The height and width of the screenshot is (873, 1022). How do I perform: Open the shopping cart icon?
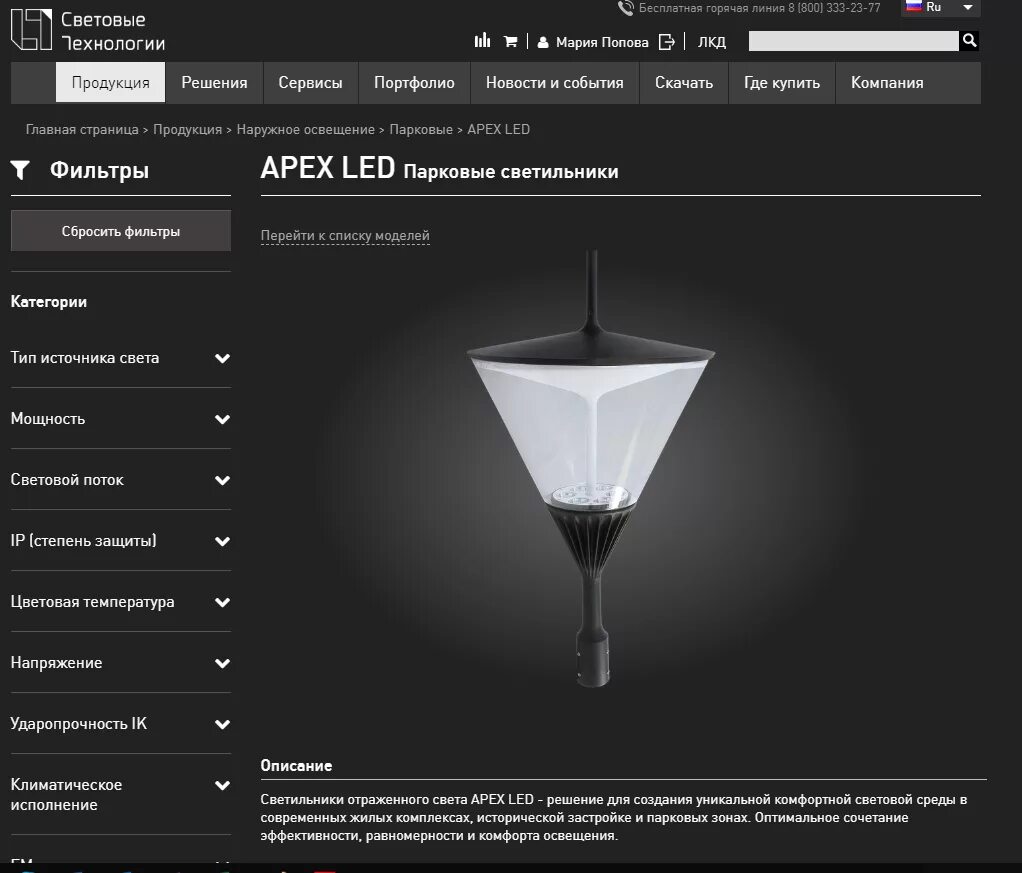[x=511, y=42]
